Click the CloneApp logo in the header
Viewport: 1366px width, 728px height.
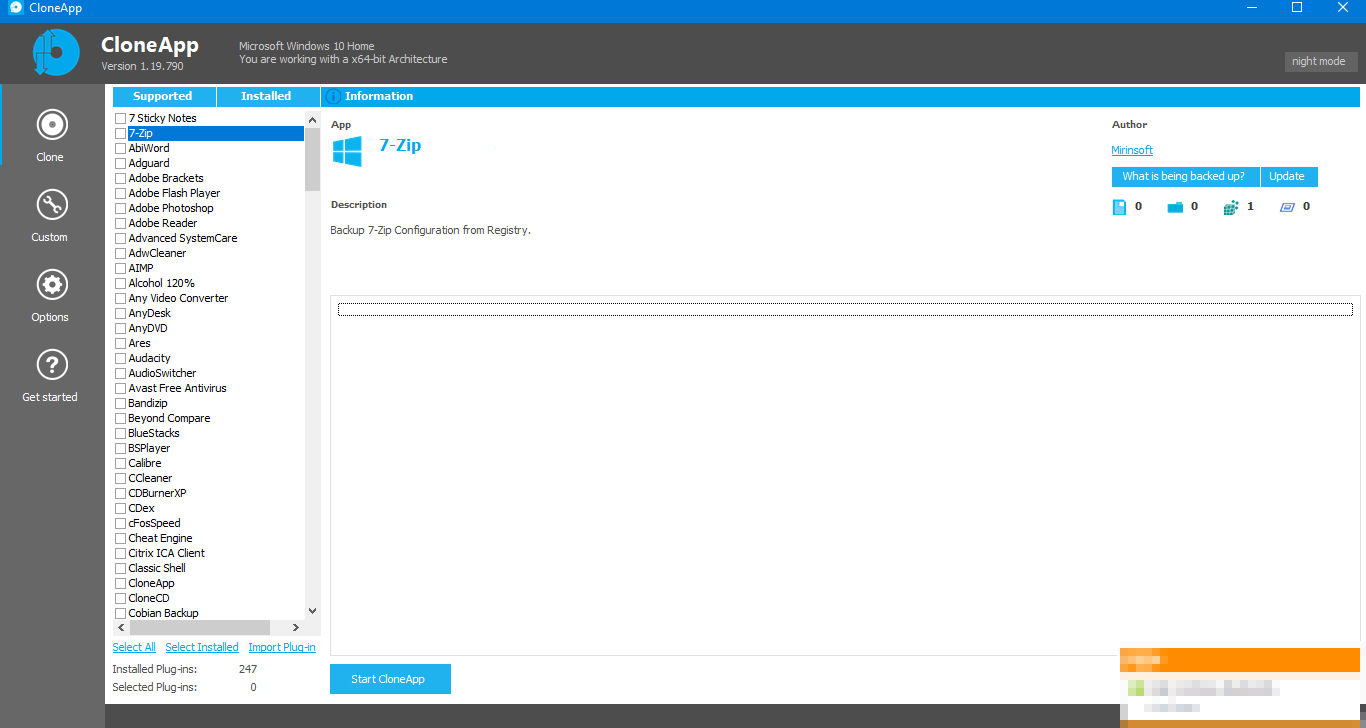pyautogui.click(x=55, y=52)
